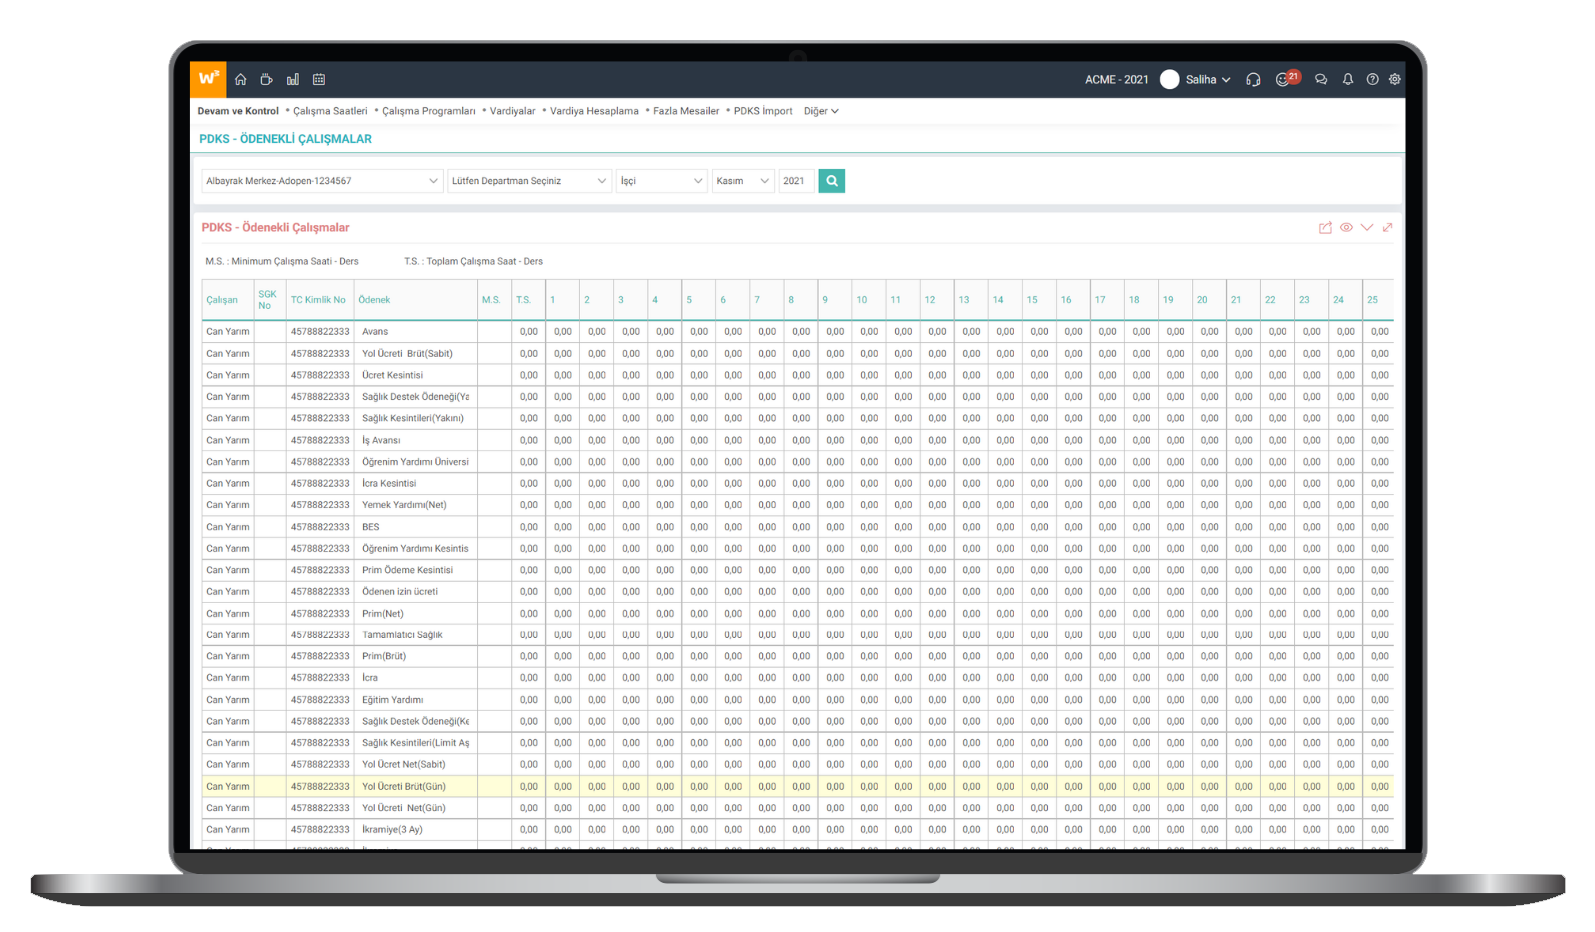
Task: Click the PDKS - Ödenekli Çalışmalar panel title
Action: [x=275, y=228]
